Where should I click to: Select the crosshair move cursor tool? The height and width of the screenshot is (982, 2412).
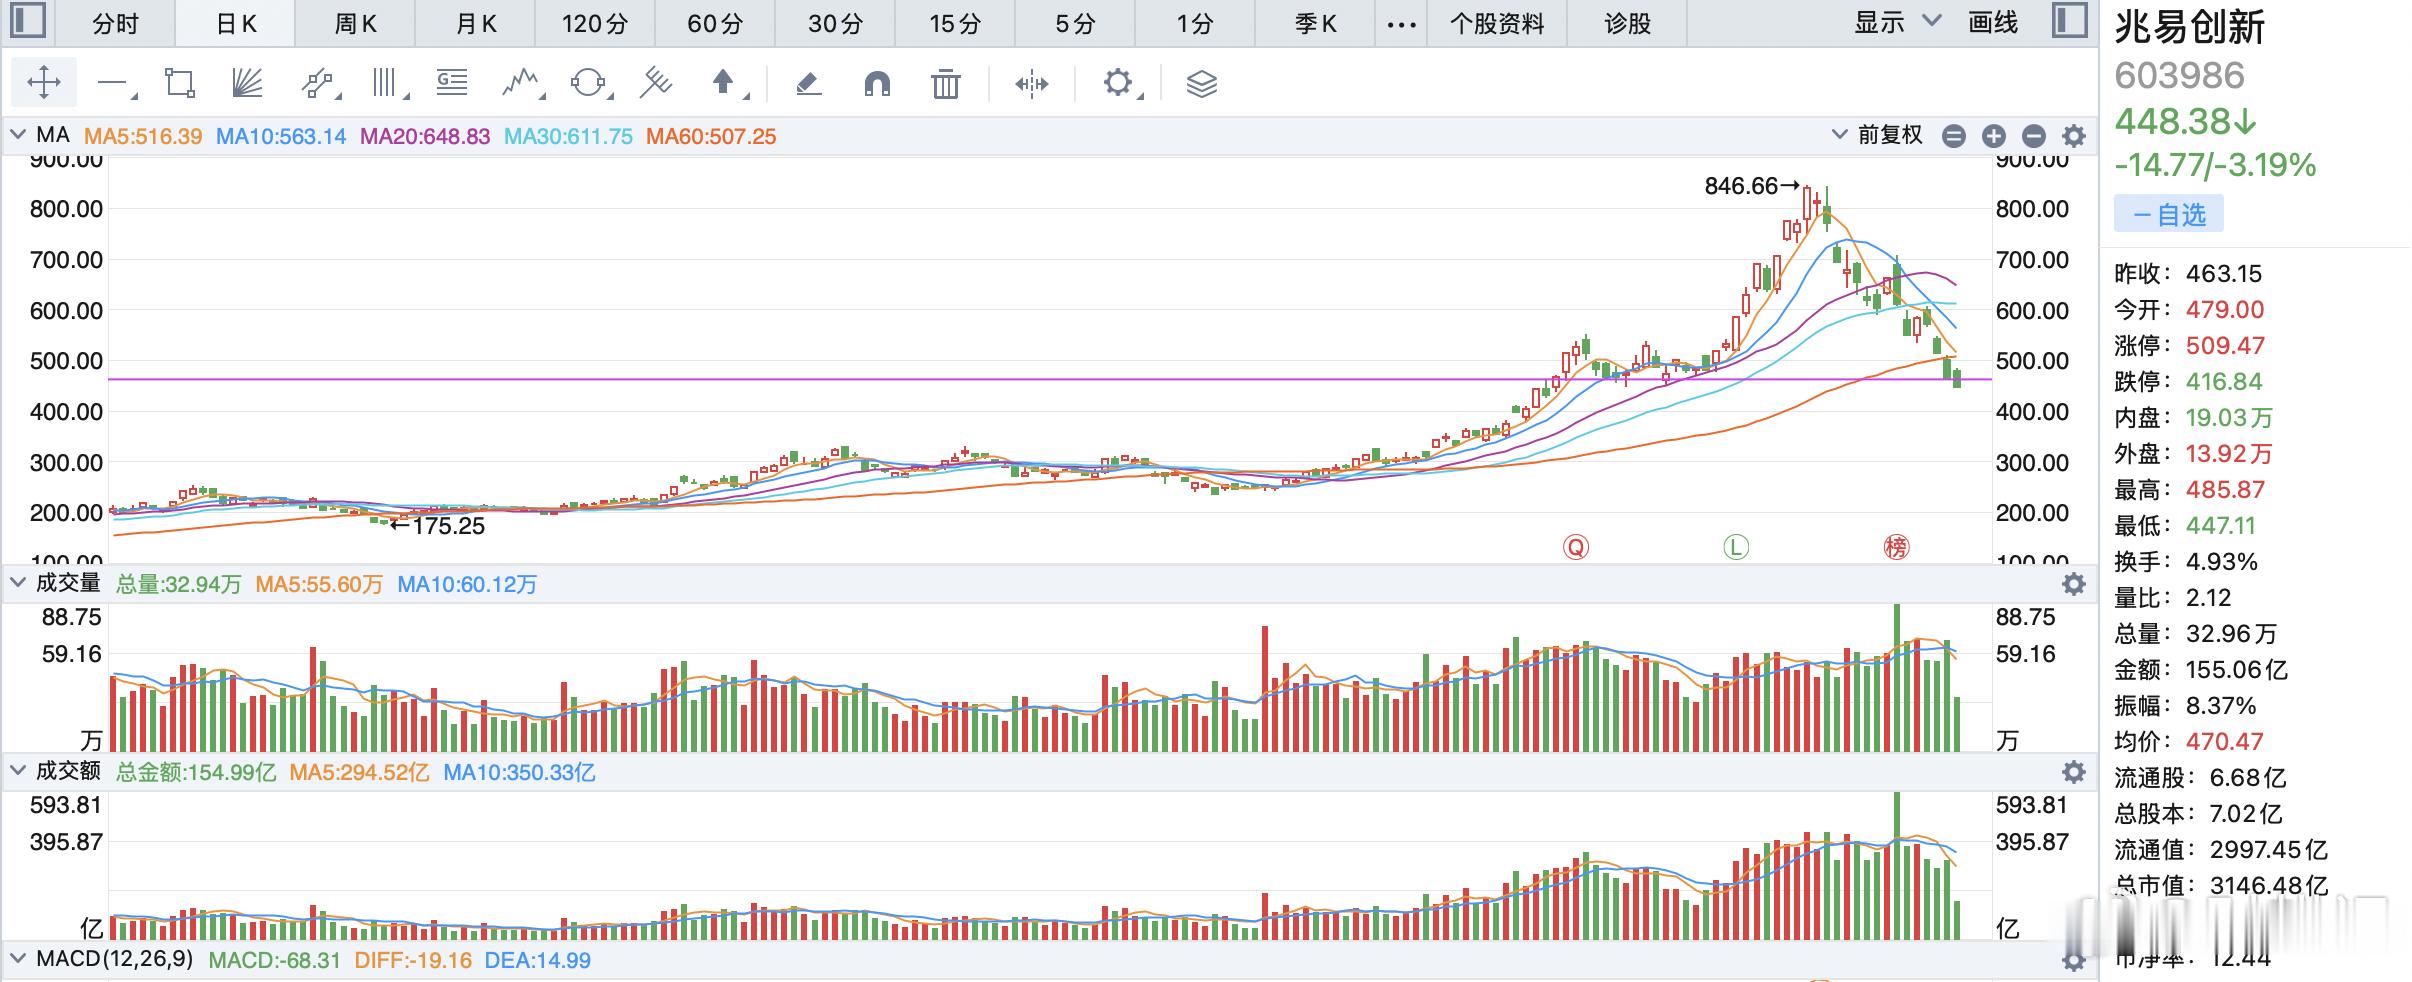[x=44, y=83]
